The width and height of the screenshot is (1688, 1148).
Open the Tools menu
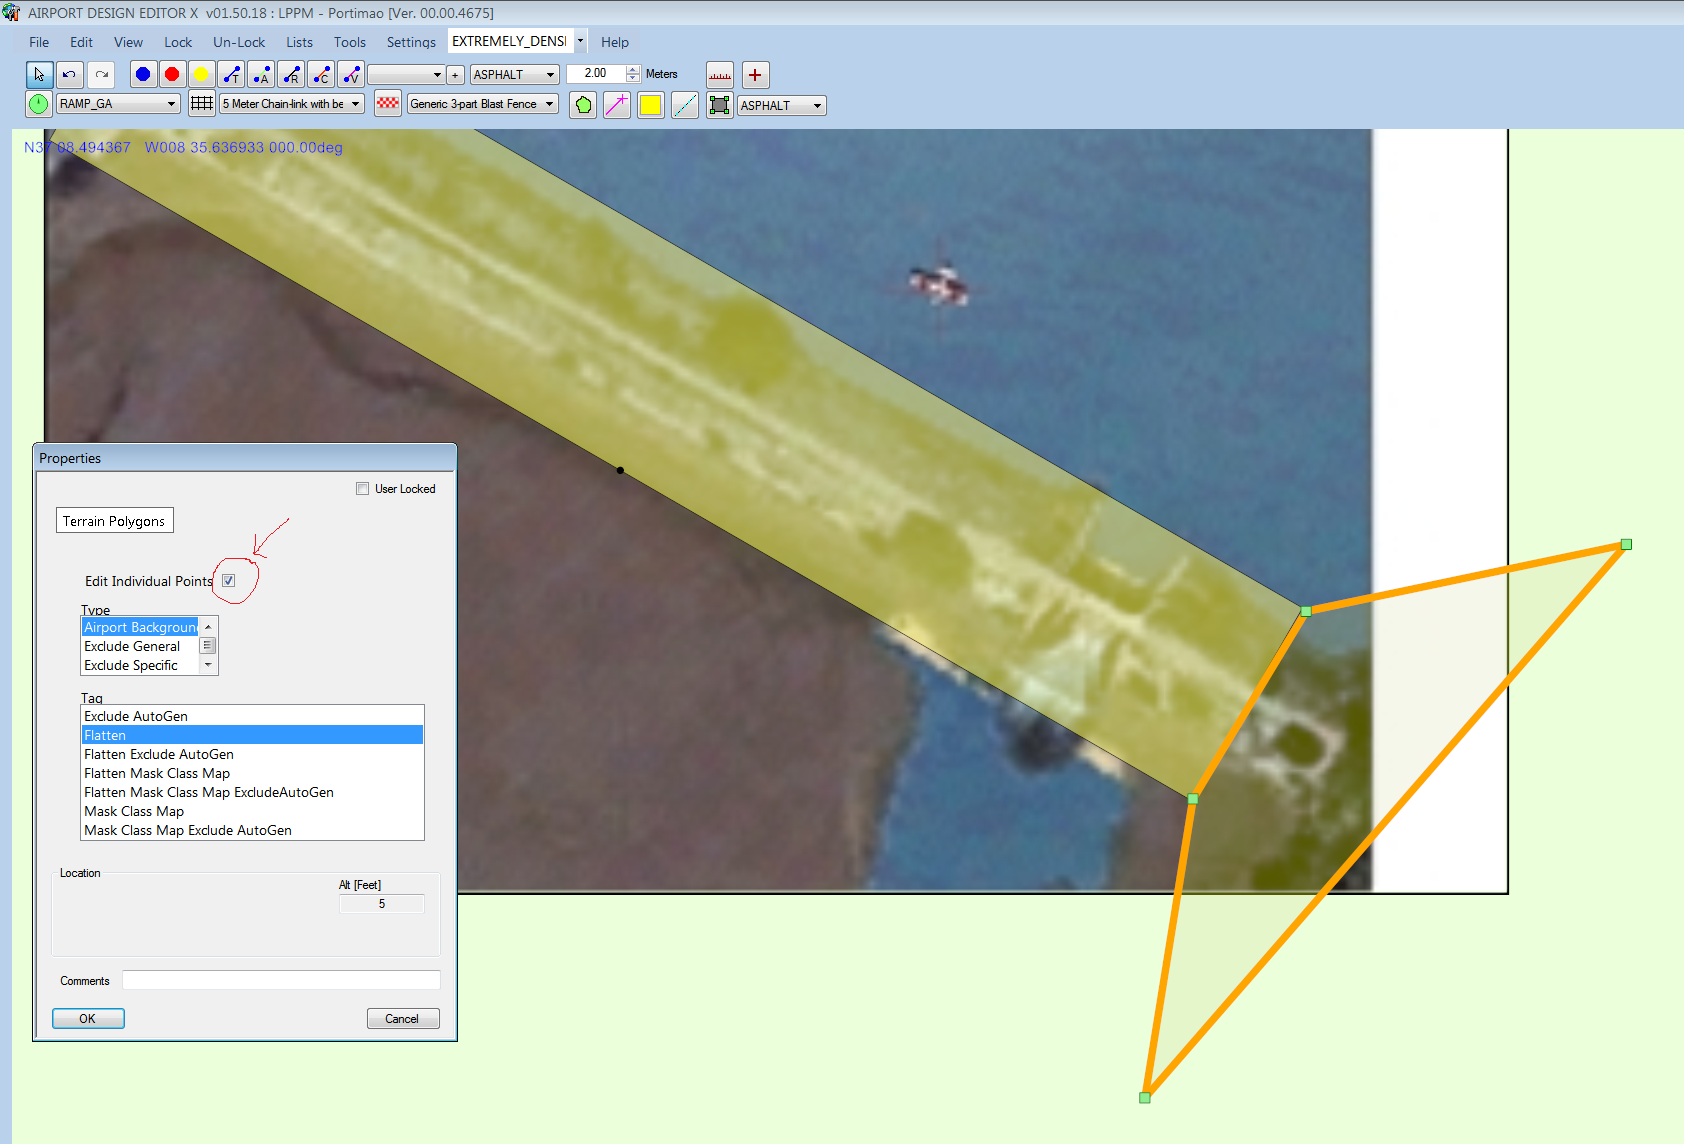[350, 42]
